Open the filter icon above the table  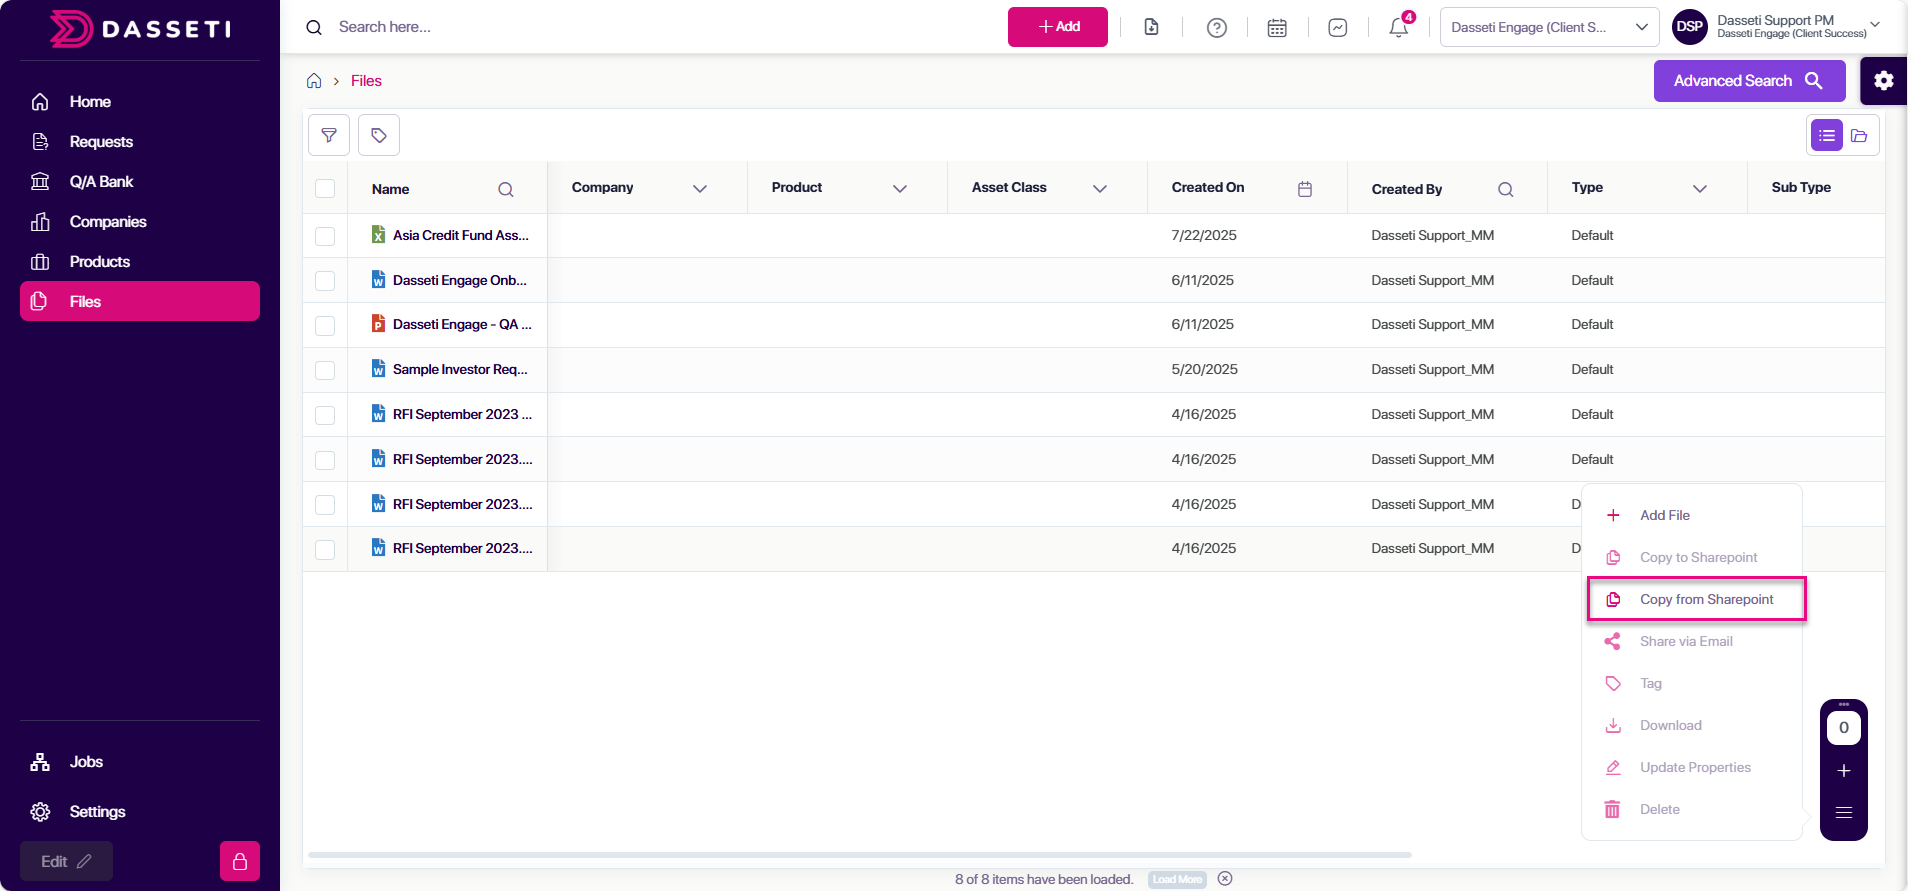coord(329,135)
